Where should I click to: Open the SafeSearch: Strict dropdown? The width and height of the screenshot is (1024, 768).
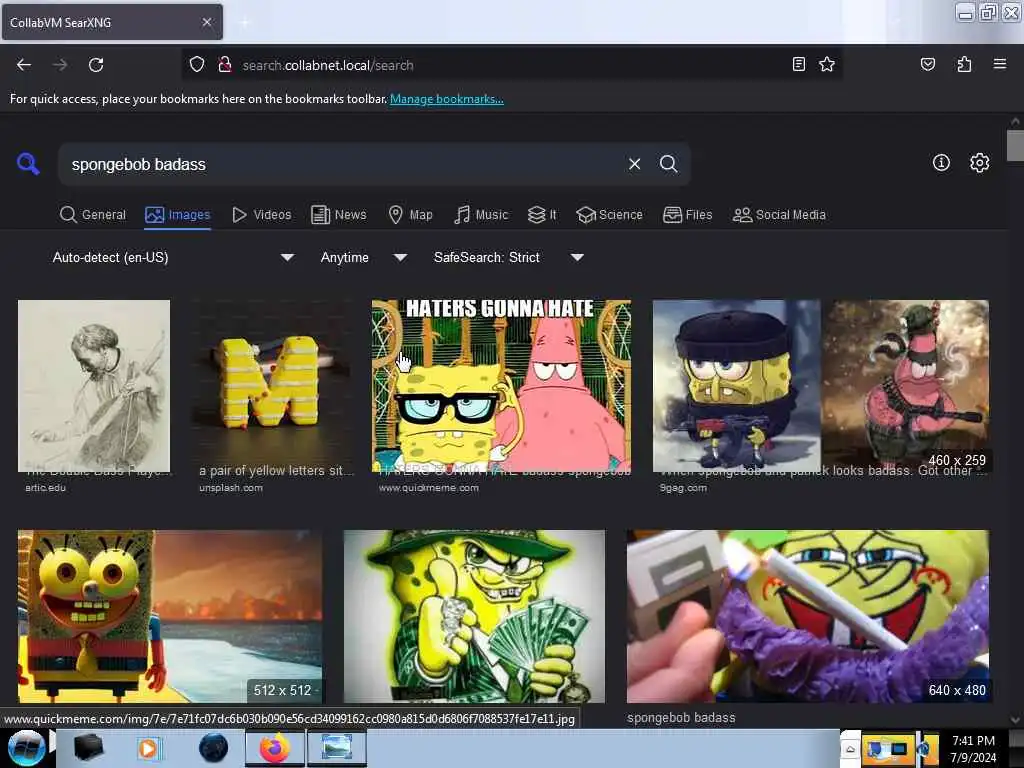click(509, 257)
